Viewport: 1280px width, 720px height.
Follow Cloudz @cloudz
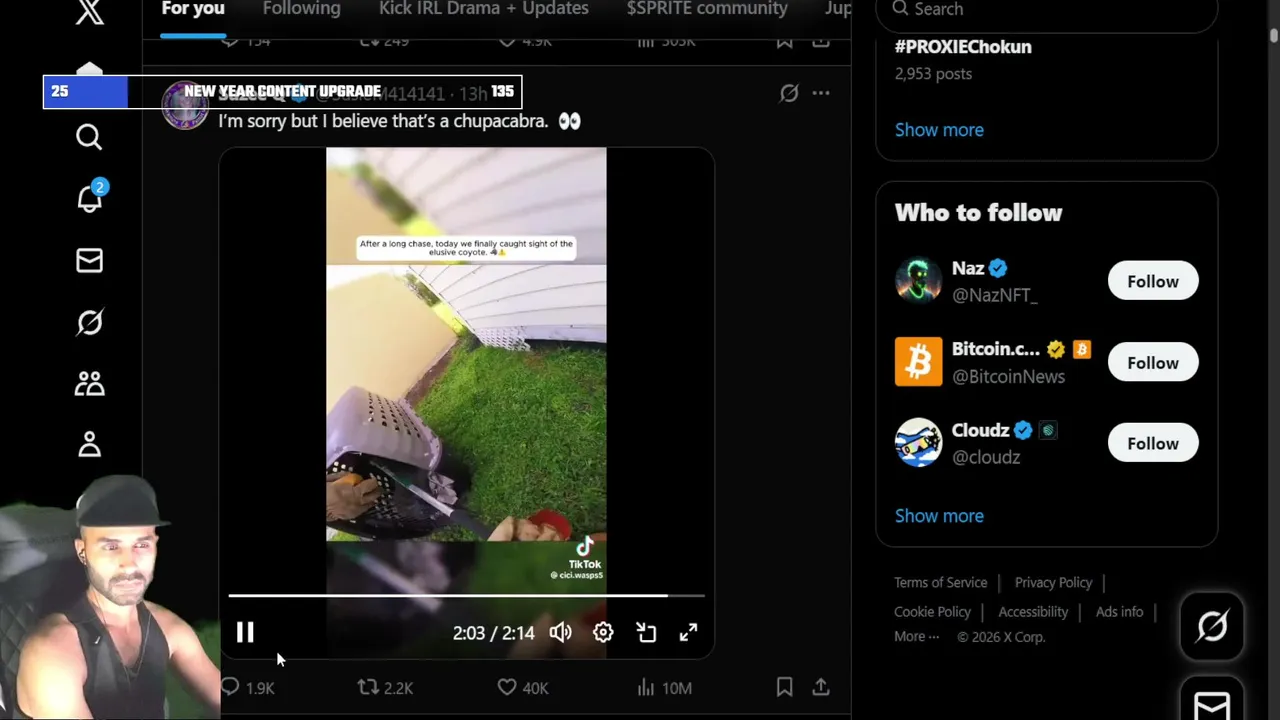coord(1153,444)
